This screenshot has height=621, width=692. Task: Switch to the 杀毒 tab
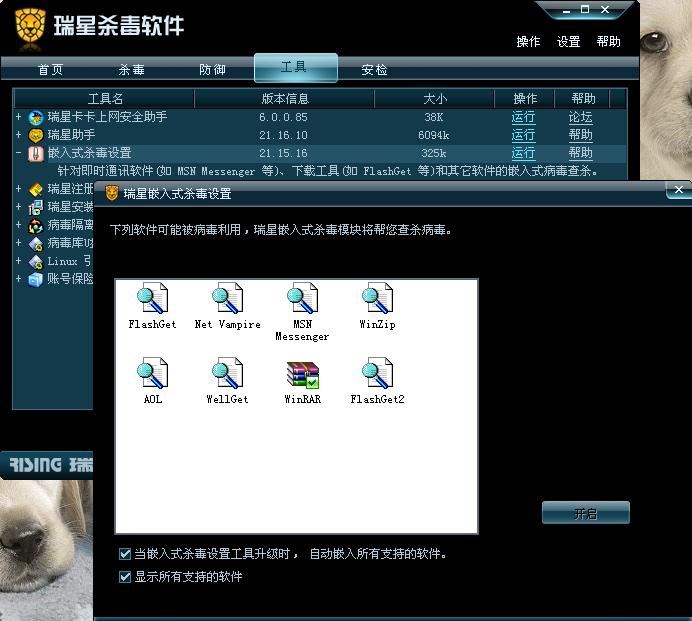click(132, 70)
